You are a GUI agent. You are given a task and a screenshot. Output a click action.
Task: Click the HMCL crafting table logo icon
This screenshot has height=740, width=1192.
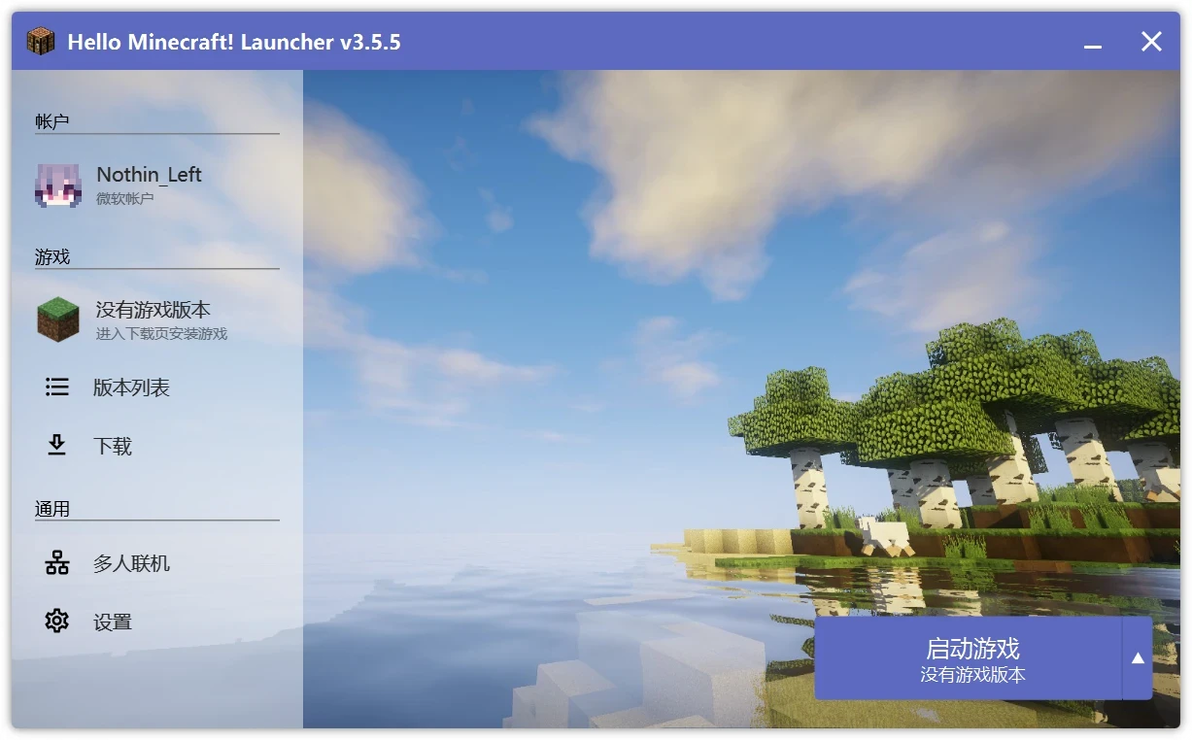[41, 41]
